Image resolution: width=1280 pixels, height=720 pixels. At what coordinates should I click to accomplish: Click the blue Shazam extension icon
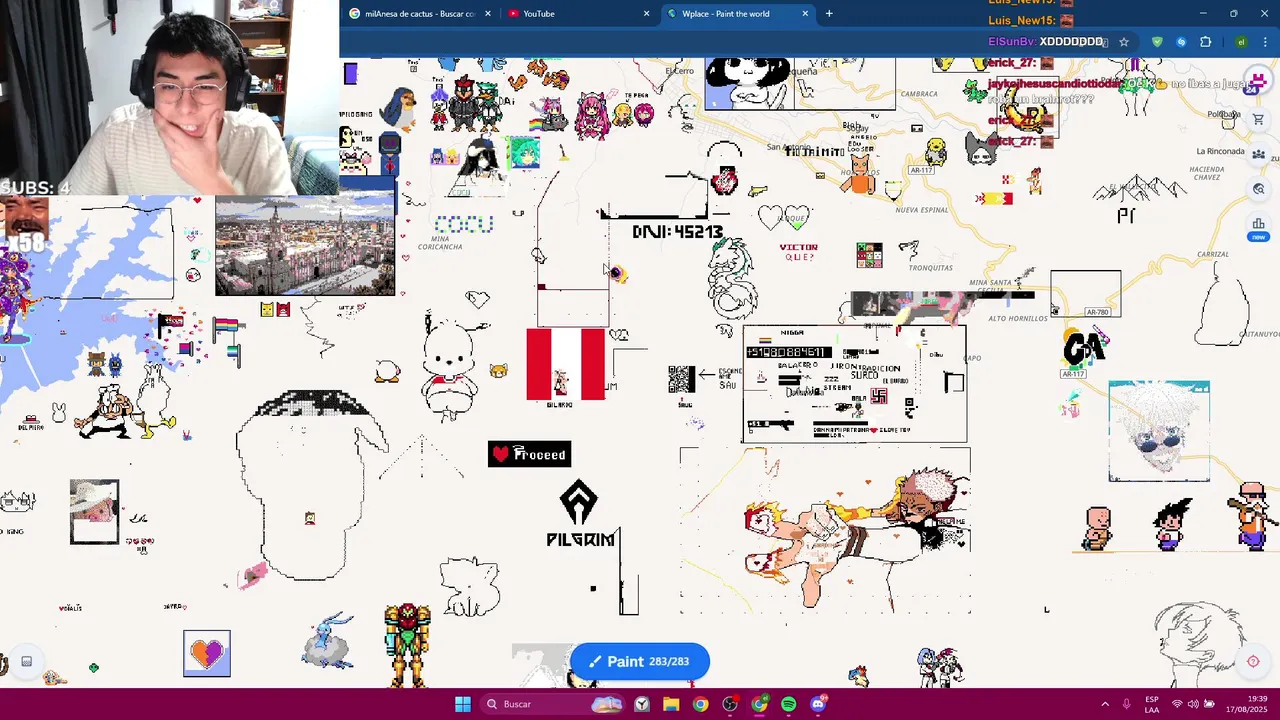tap(1181, 42)
